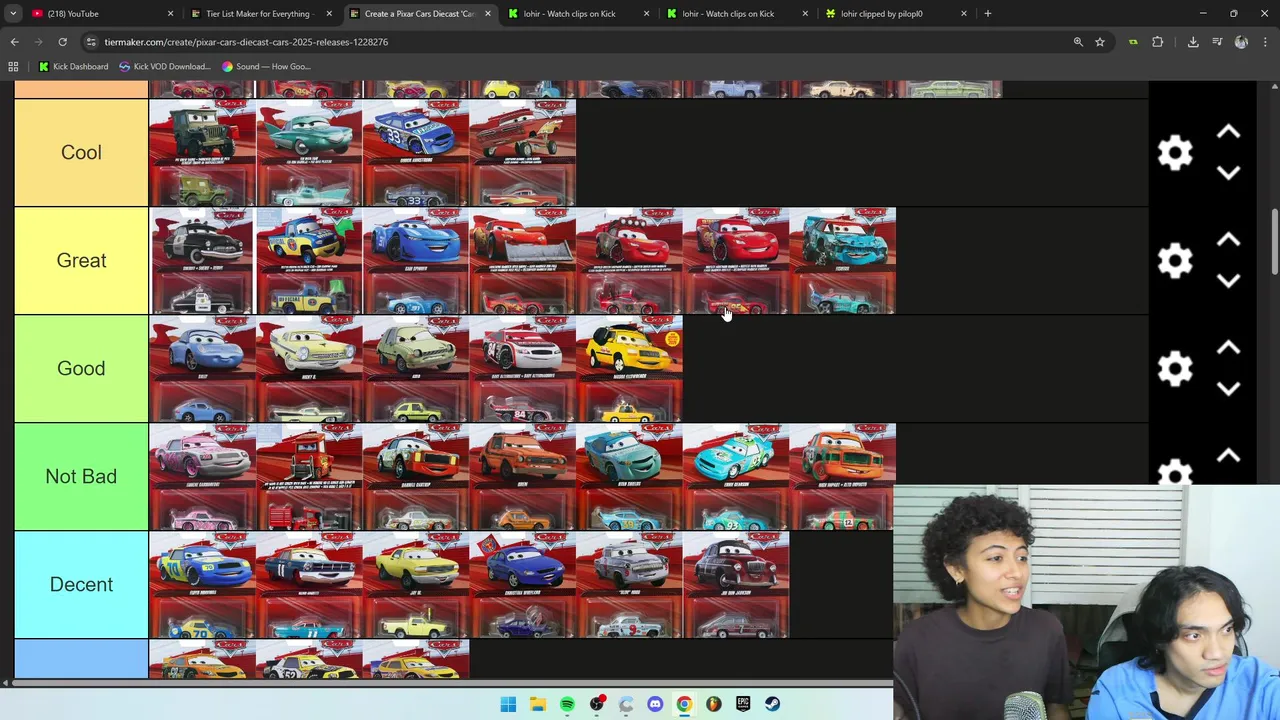Open the browser zoom indicator
The width and height of the screenshot is (1280, 720).
1078,42
